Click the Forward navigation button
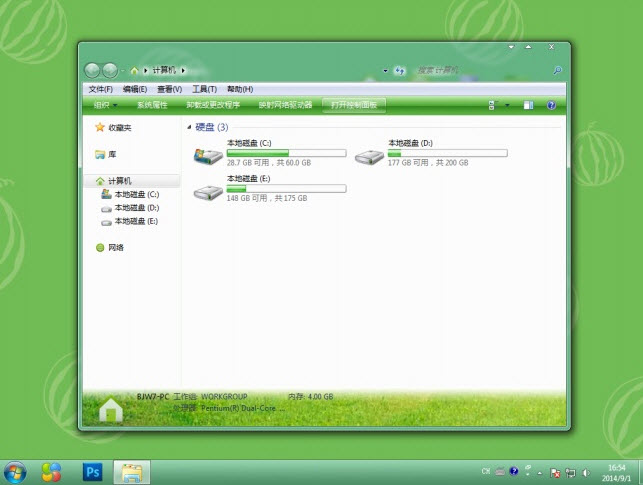643x485 pixels. point(110,71)
